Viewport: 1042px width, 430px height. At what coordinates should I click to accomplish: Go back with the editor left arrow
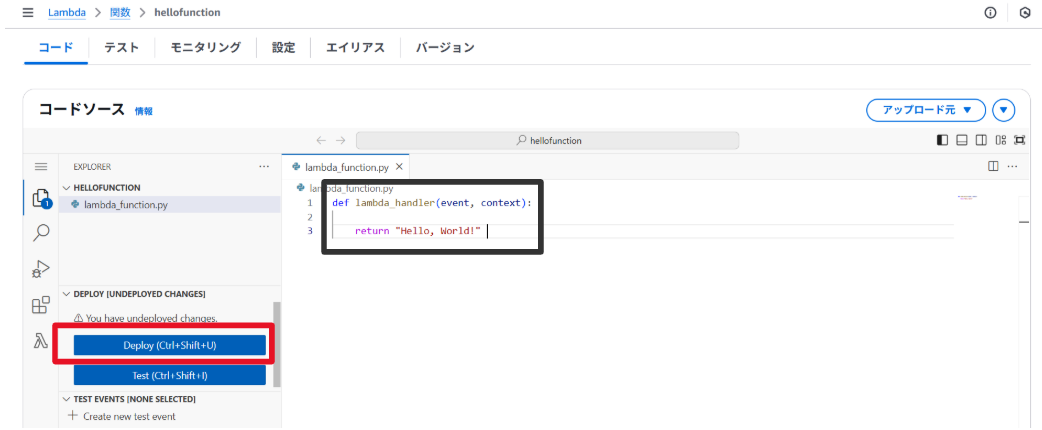[321, 140]
